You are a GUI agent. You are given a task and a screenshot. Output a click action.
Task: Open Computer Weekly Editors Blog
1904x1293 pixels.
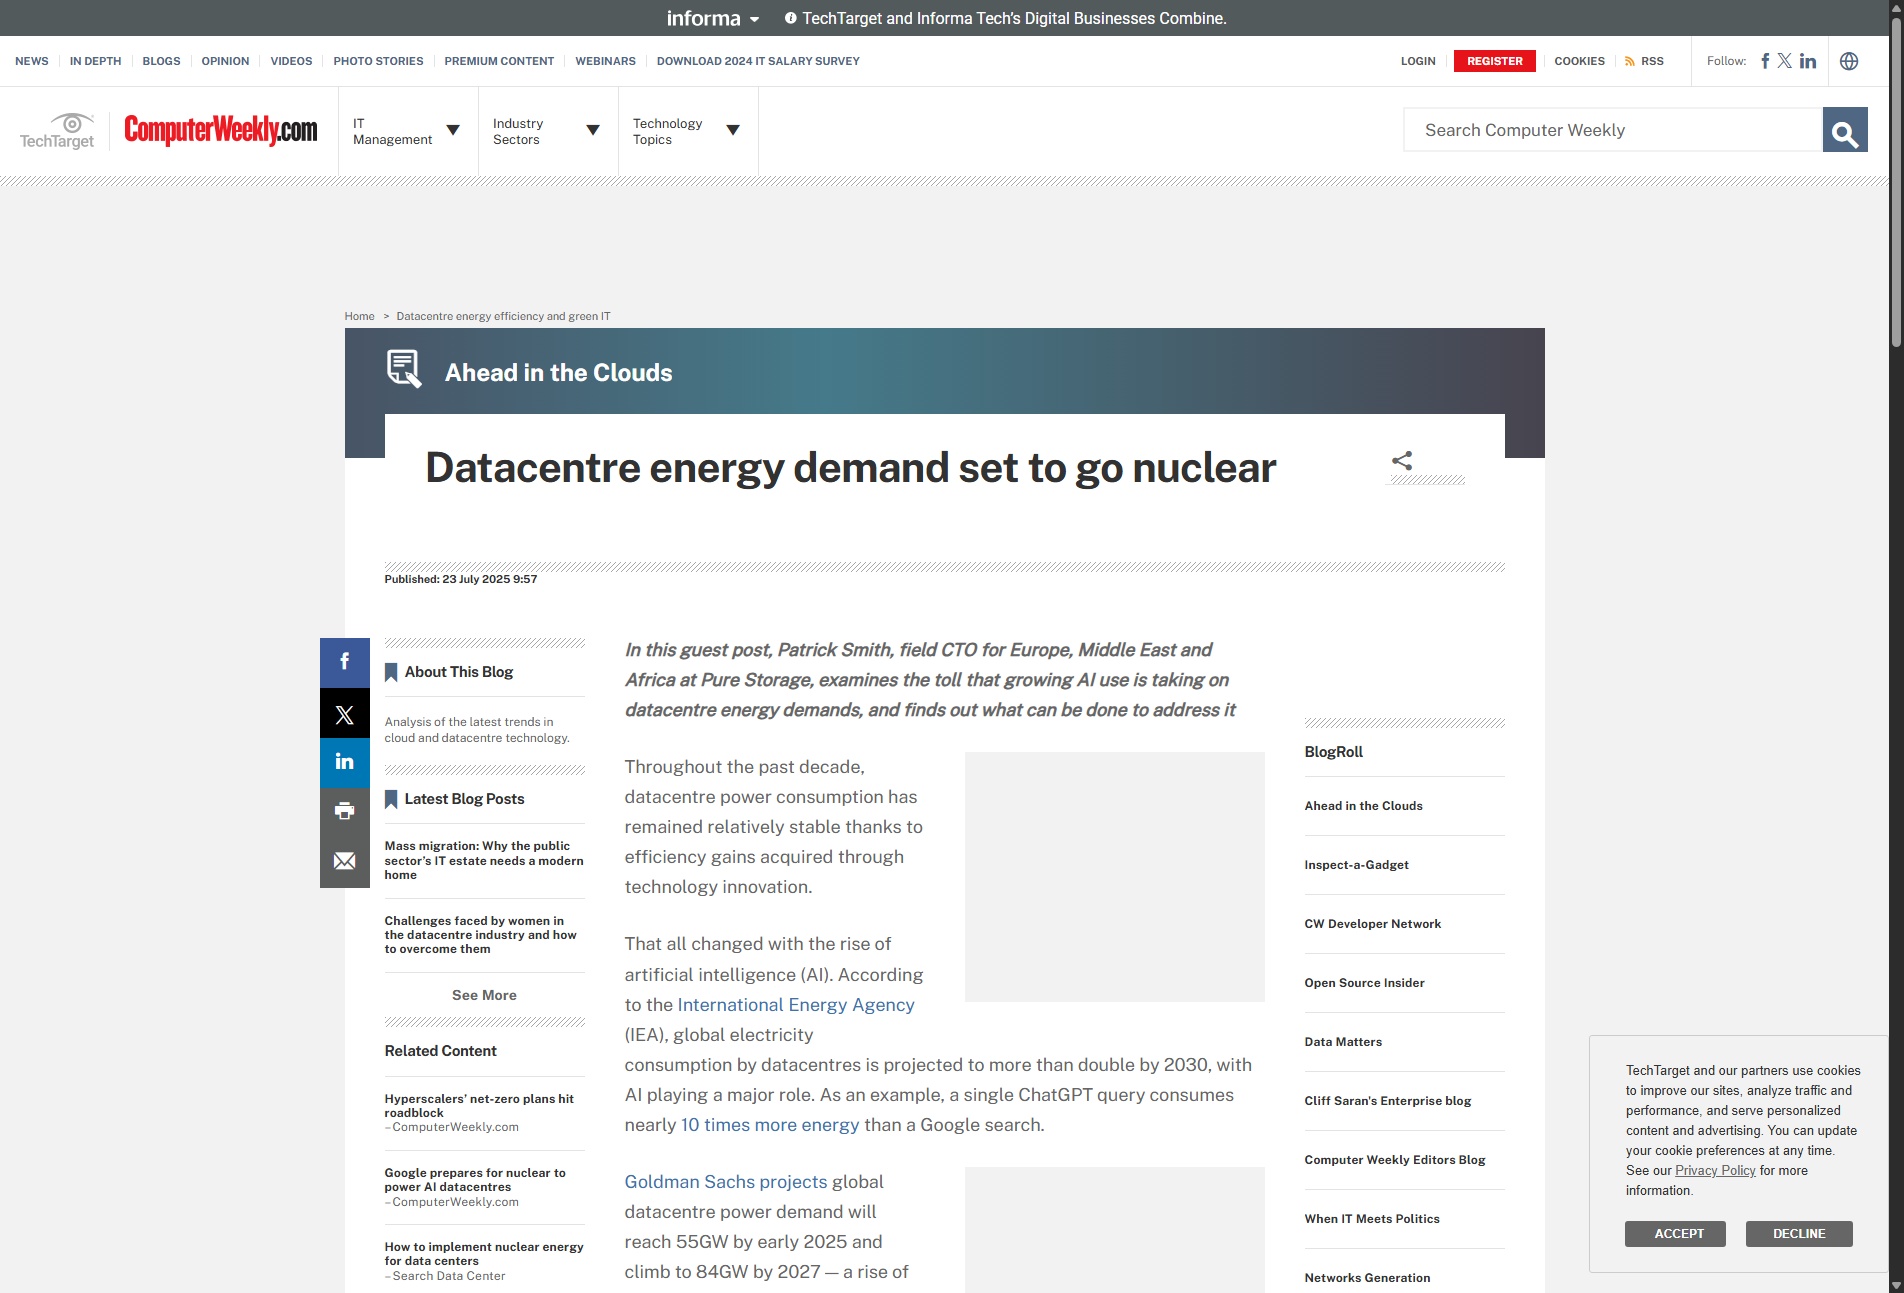pos(1394,1160)
